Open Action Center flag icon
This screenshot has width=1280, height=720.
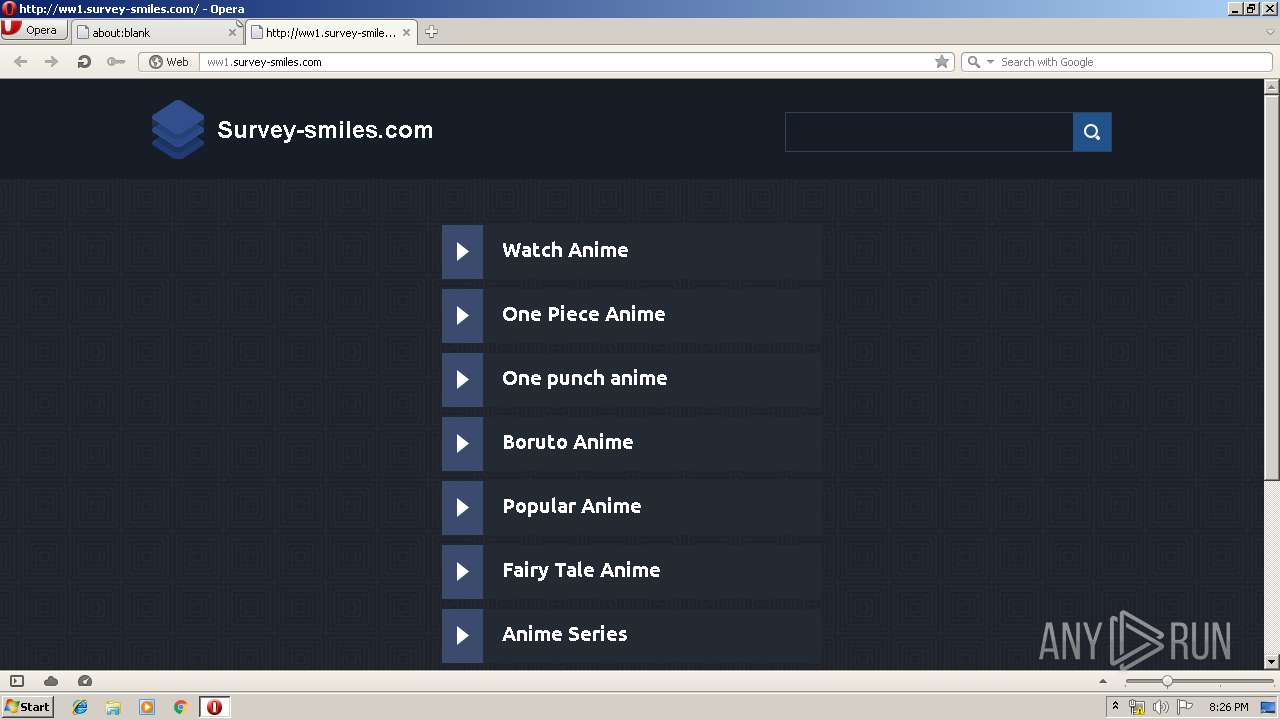(1185, 707)
